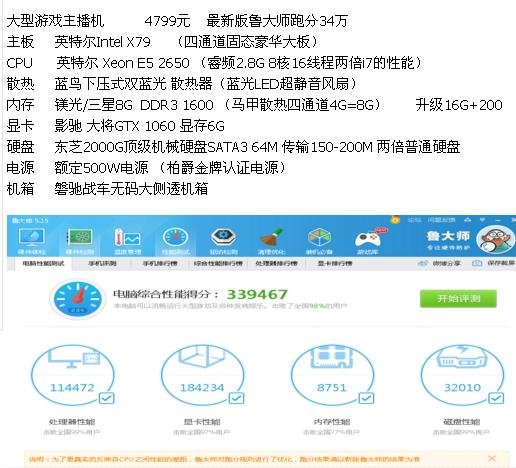Click the memory score 8751
The height and width of the screenshot is (468, 516).
[332, 388]
